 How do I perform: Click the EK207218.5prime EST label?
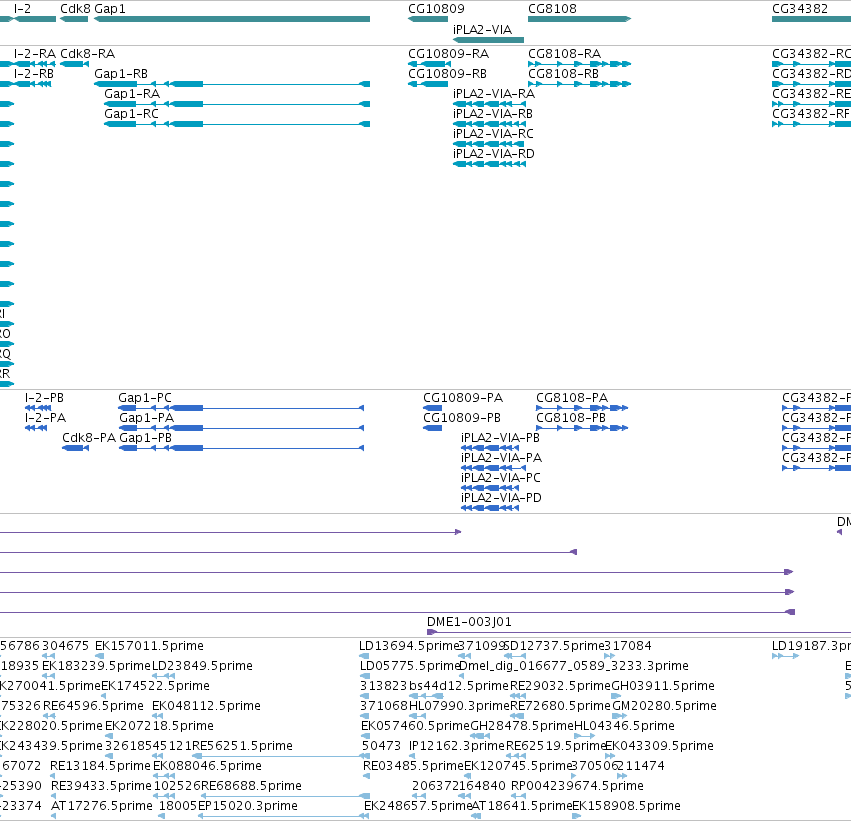pos(159,726)
